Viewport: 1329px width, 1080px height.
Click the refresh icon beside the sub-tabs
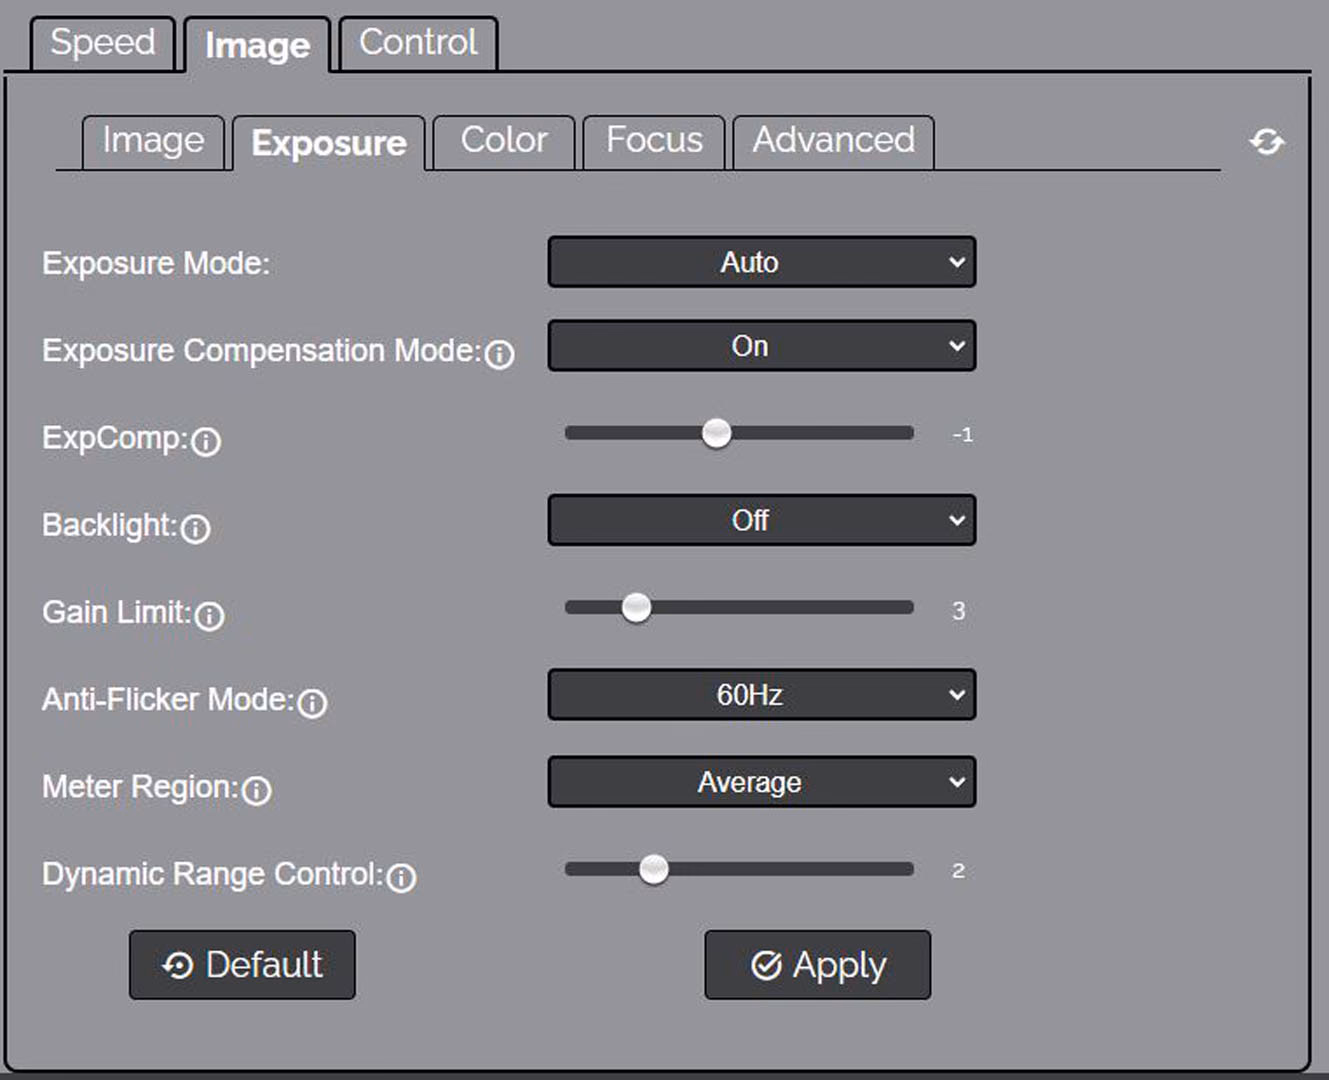[1267, 142]
